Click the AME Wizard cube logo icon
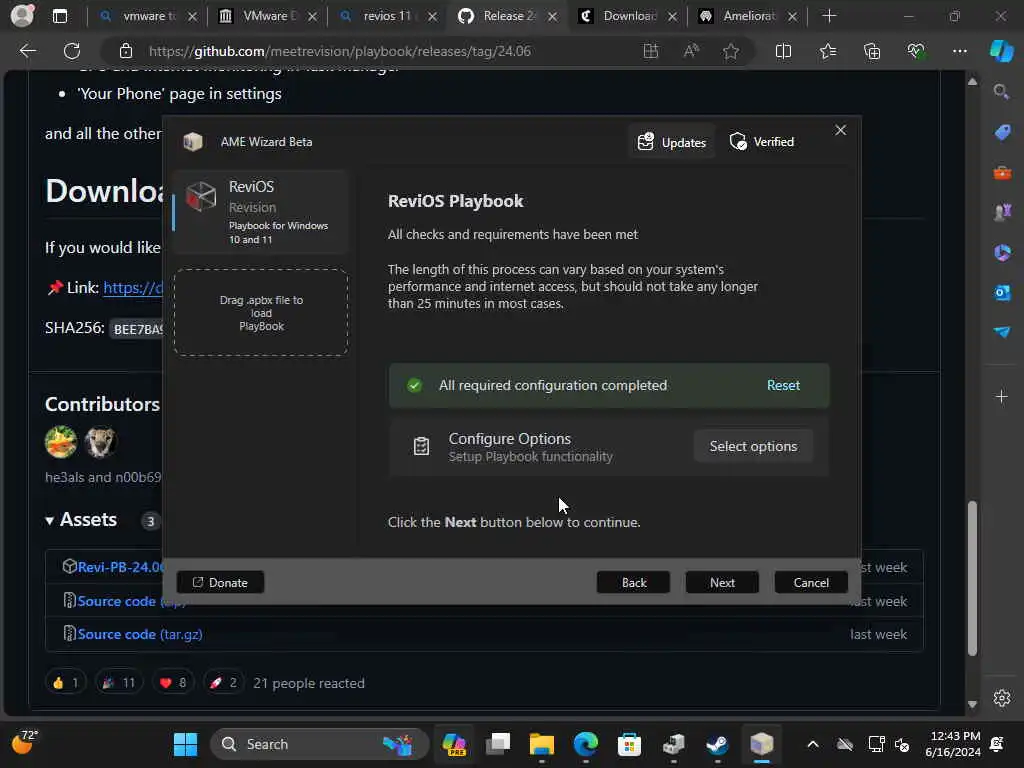The width and height of the screenshot is (1024, 768). pos(193,142)
